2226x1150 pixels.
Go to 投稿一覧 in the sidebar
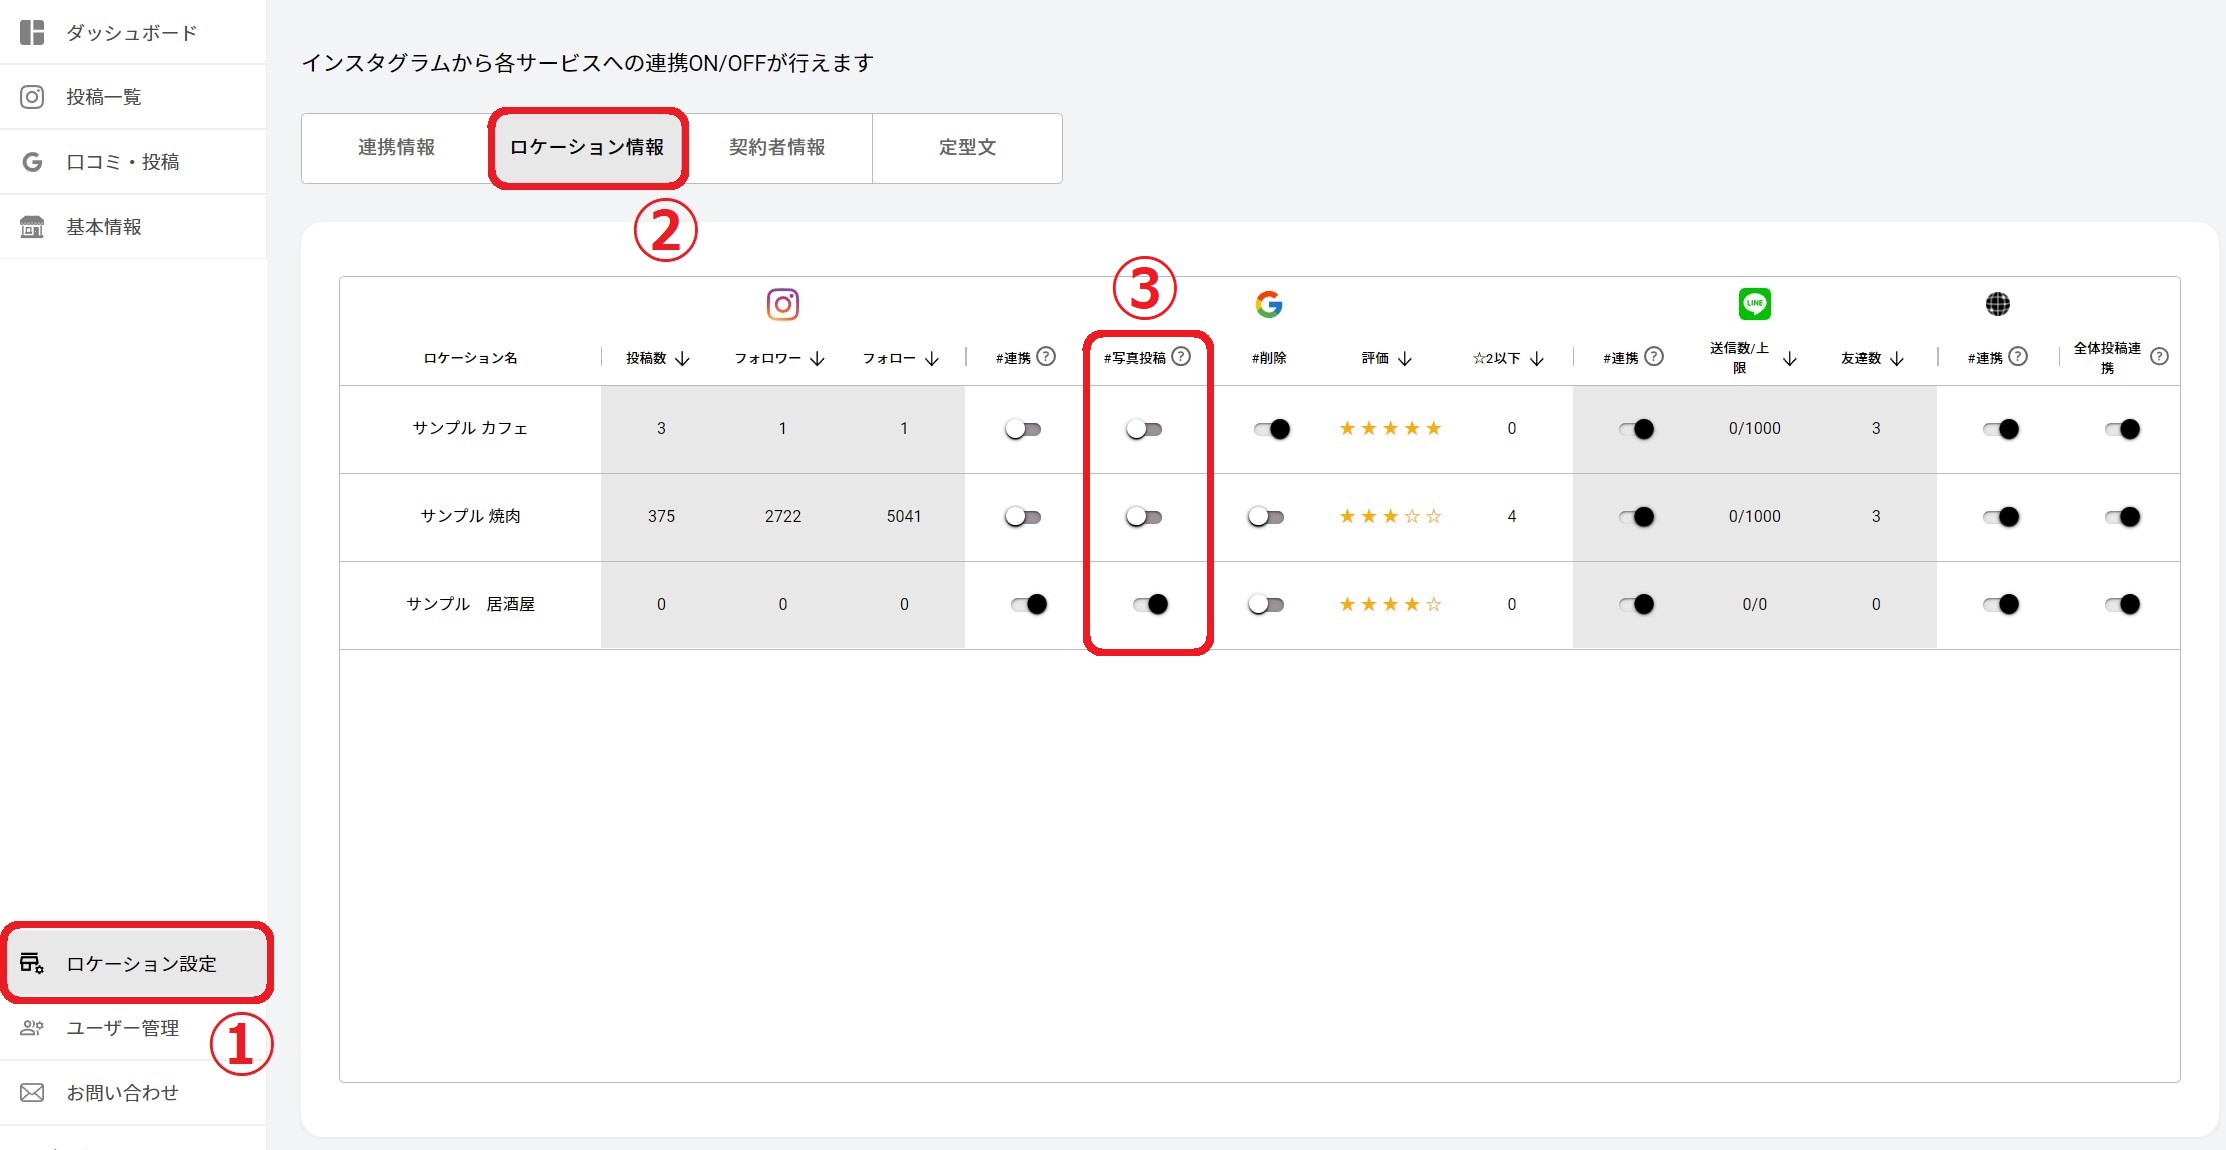click(103, 97)
